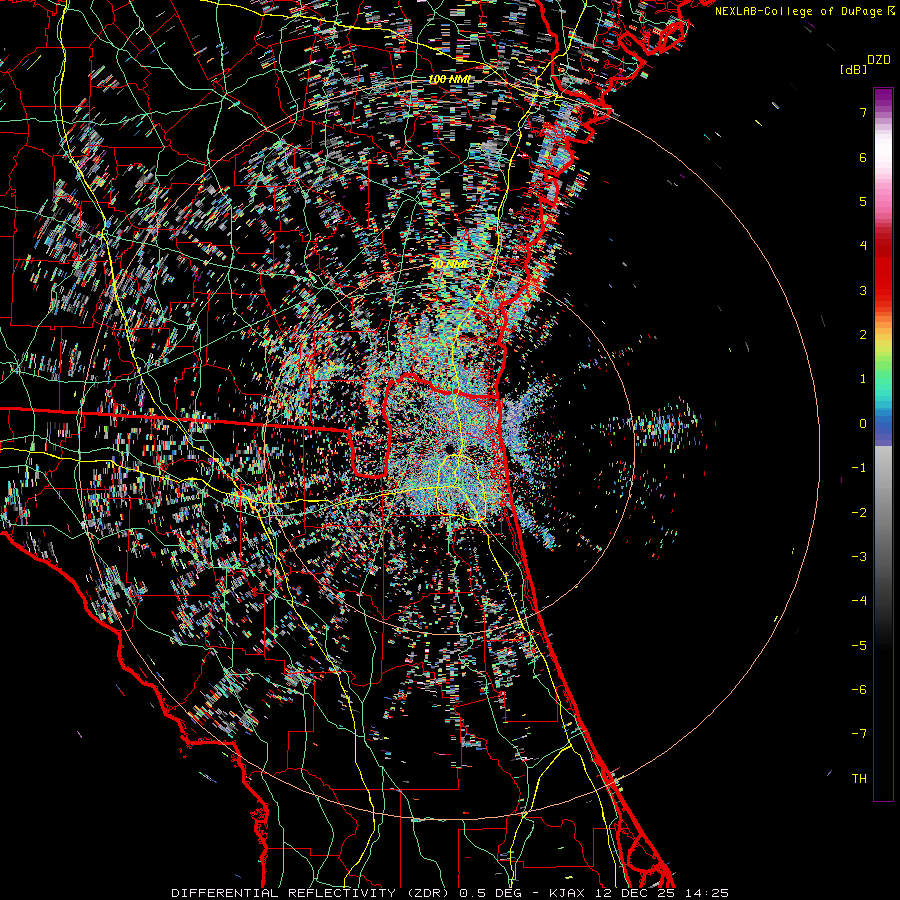Click the -1 value on the scale

[x=859, y=468]
